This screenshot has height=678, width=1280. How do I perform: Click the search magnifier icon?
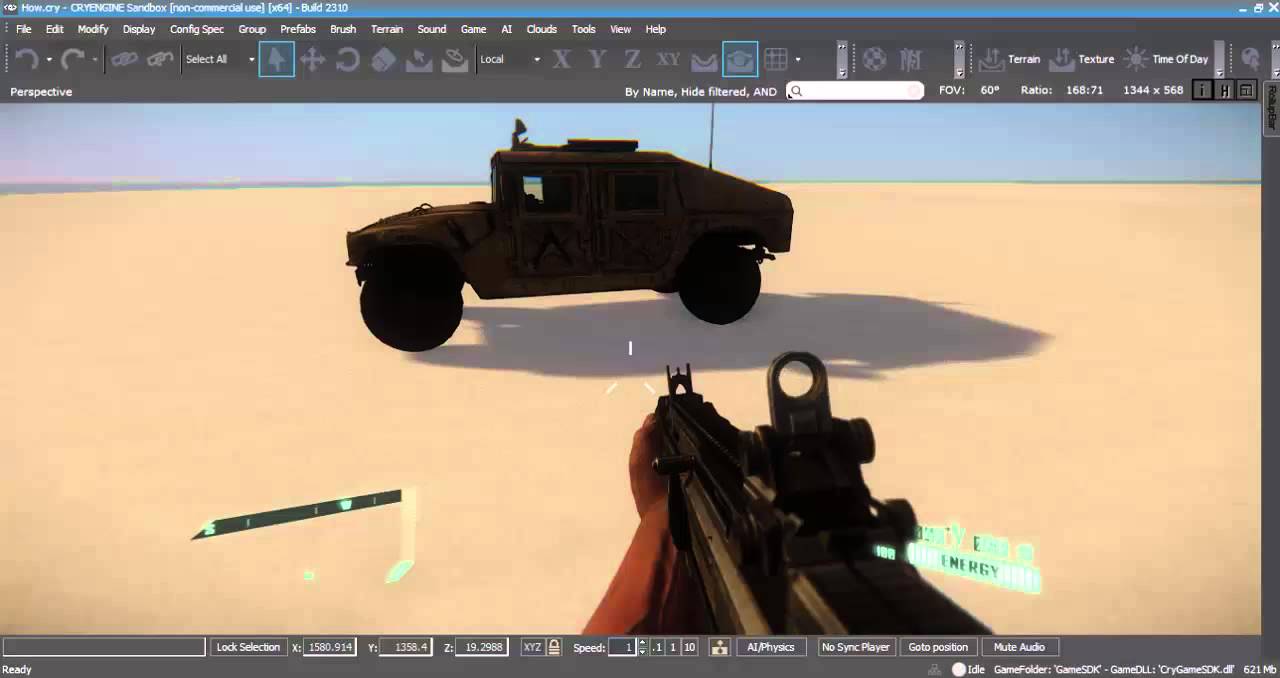pos(797,91)
